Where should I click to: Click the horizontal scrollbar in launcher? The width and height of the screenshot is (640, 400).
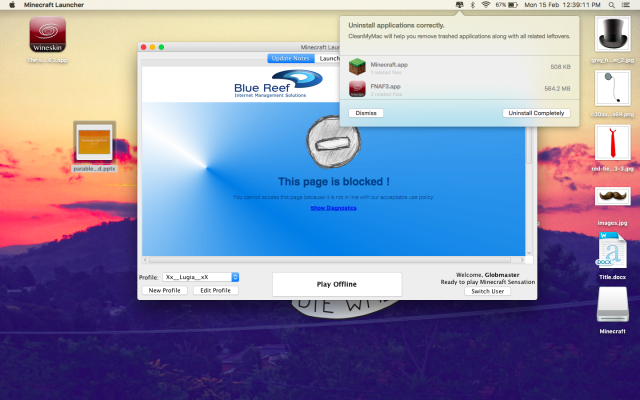330,260
